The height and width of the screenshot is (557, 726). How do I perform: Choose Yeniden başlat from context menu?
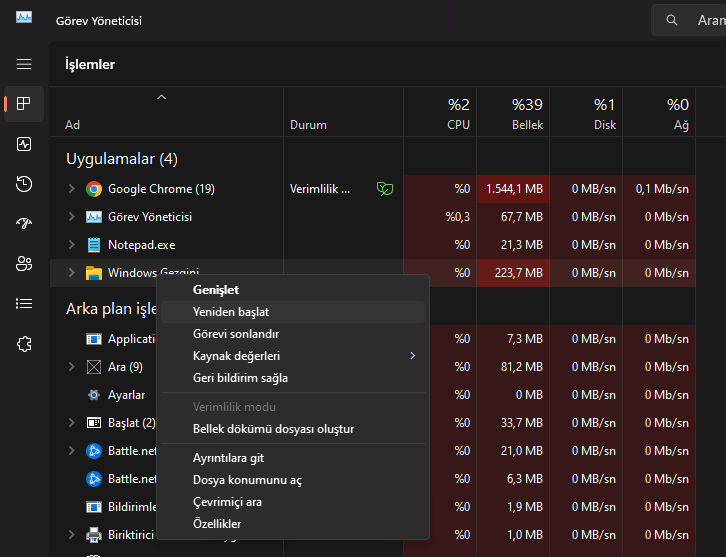pos(231,312)
